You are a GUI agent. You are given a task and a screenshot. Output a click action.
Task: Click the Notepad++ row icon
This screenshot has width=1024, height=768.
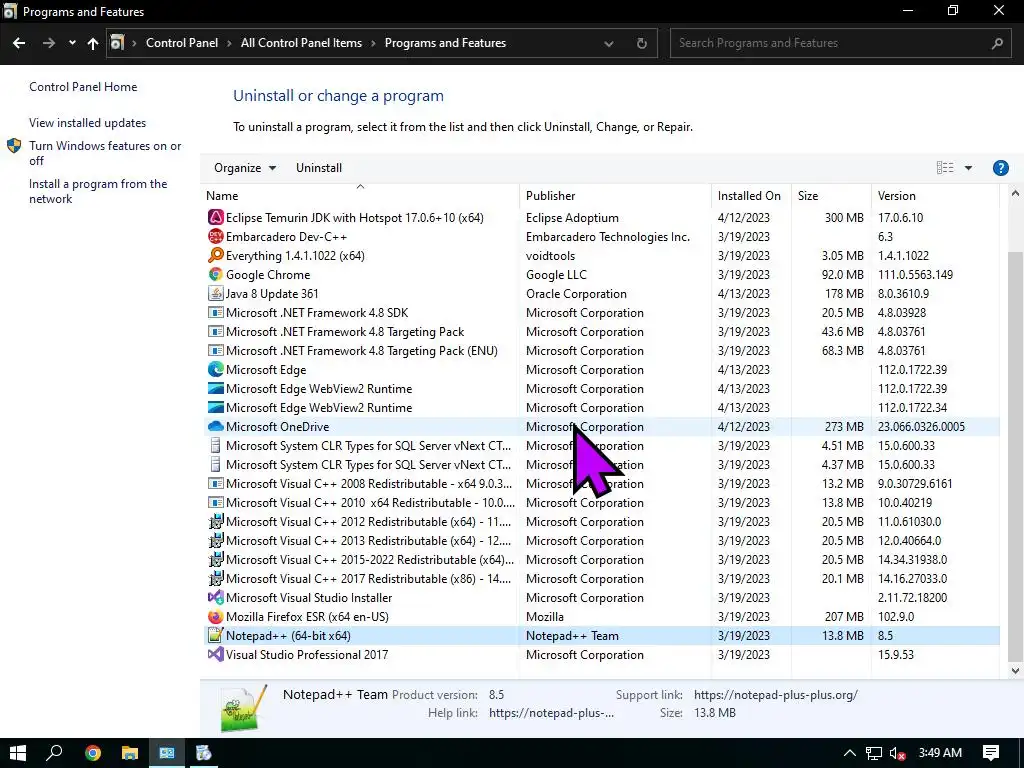click(216, 635)
